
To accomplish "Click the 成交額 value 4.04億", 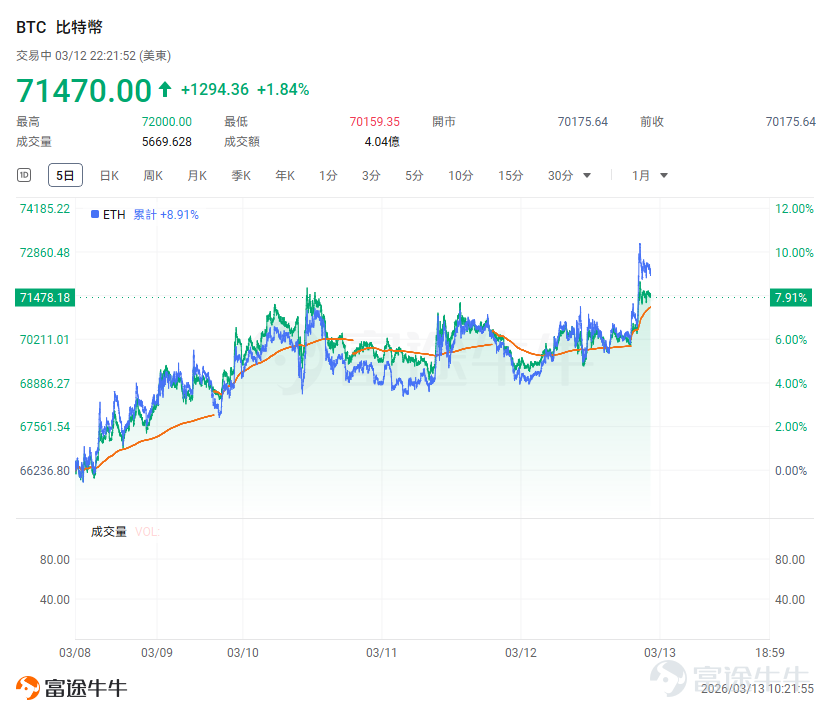I will pyautogui.click(x=382, y=142).
